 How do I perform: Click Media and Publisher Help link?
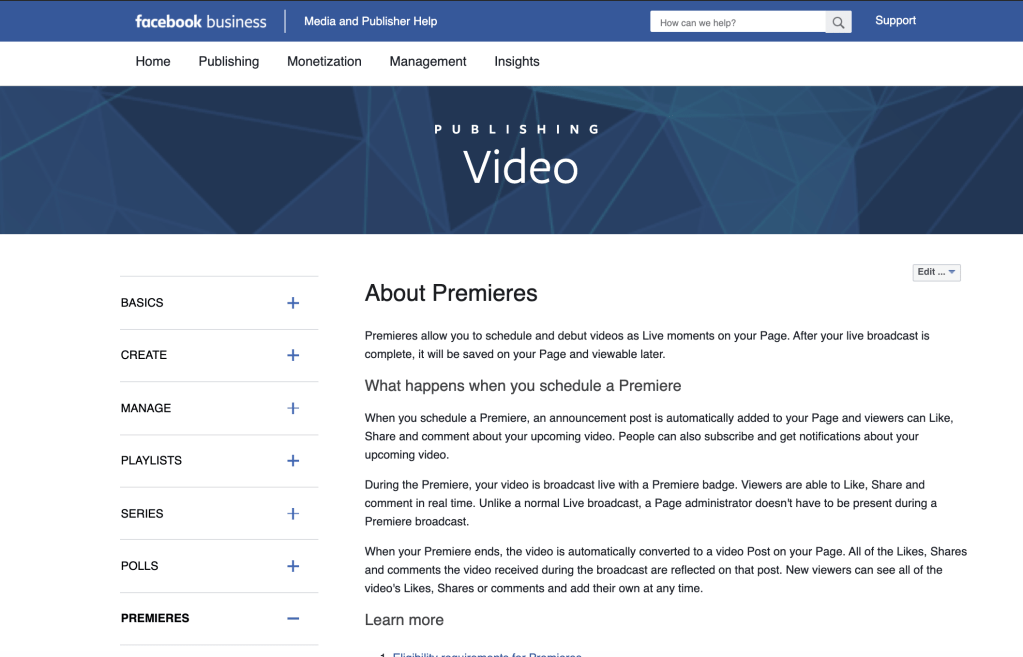[370, 21]
